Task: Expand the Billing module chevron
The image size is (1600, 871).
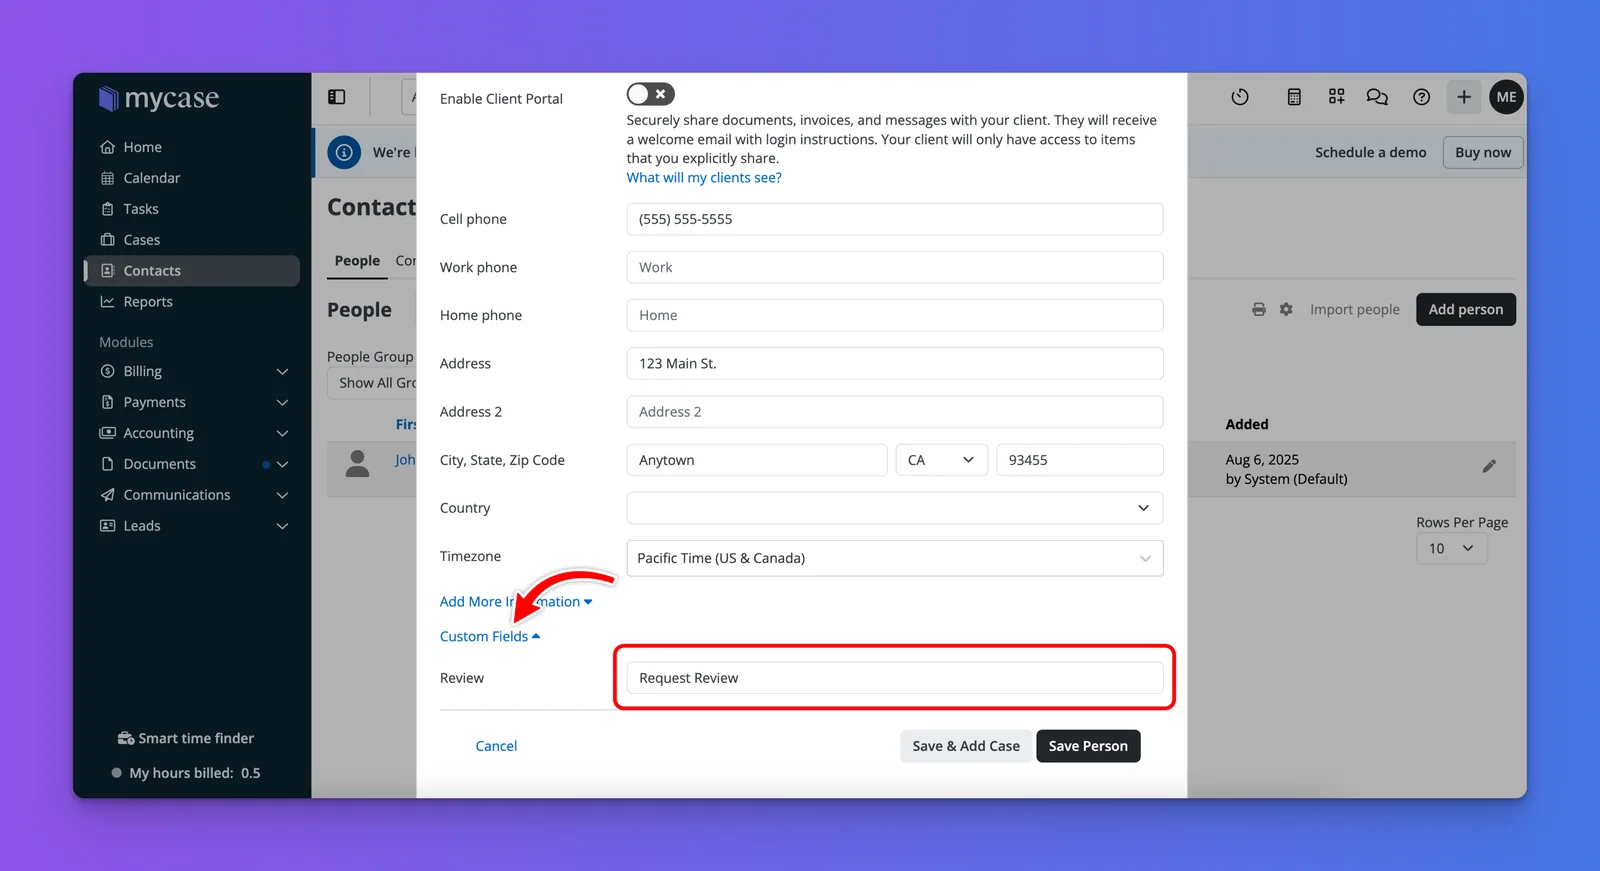Action: (x=282, y=372)
